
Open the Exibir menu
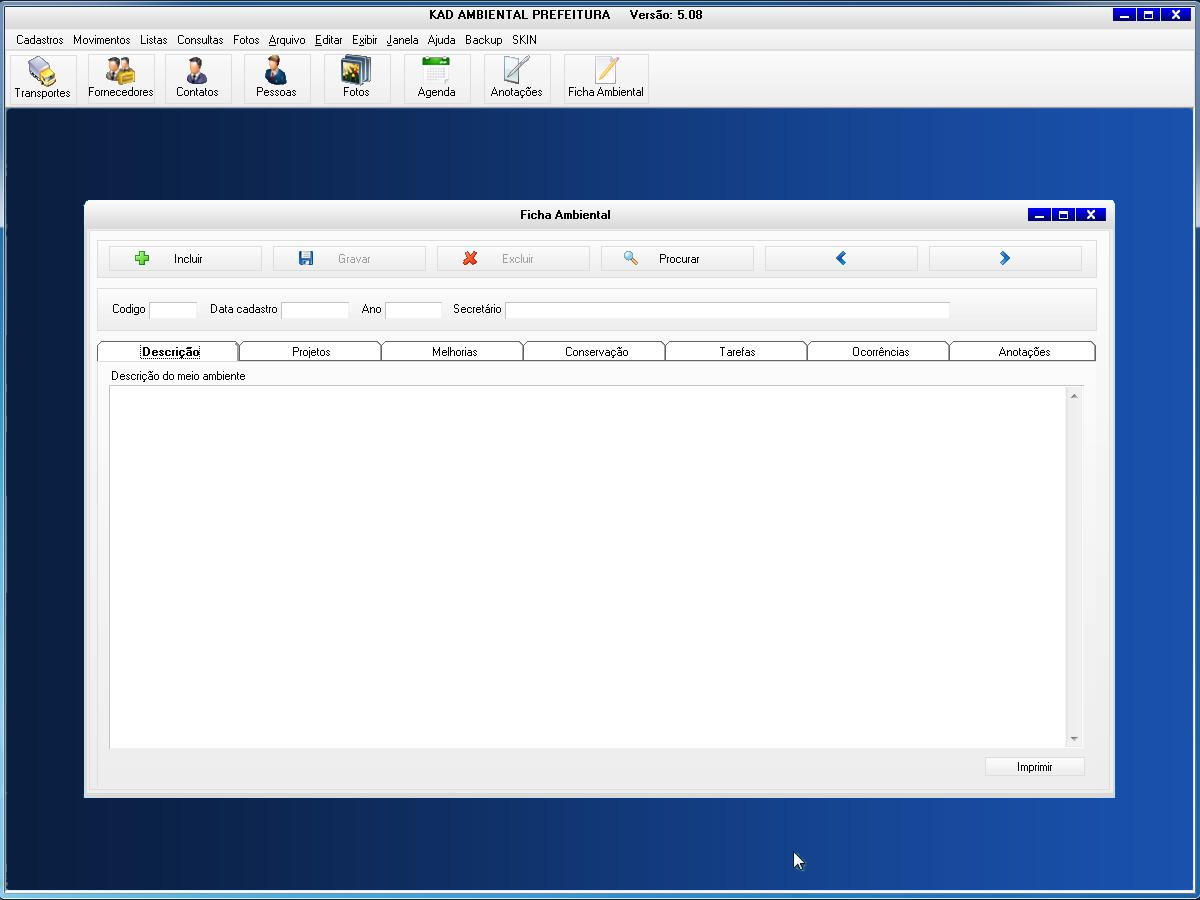click(x=365, y=40)
